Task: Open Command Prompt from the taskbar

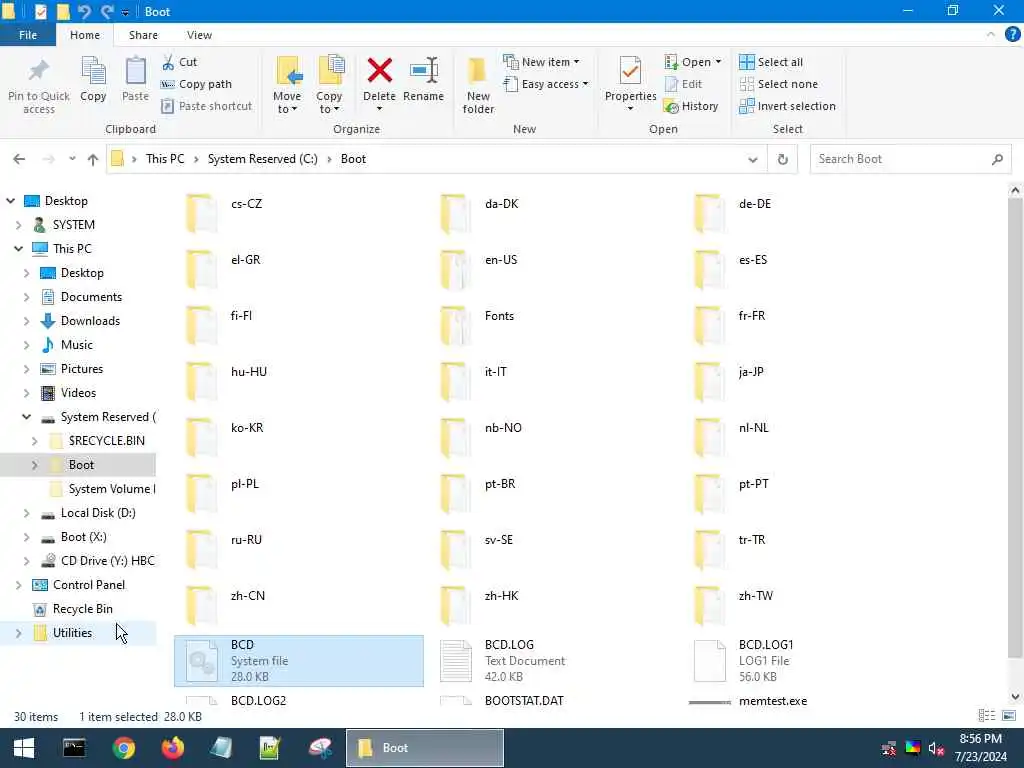Action: [x=74, y=748]
